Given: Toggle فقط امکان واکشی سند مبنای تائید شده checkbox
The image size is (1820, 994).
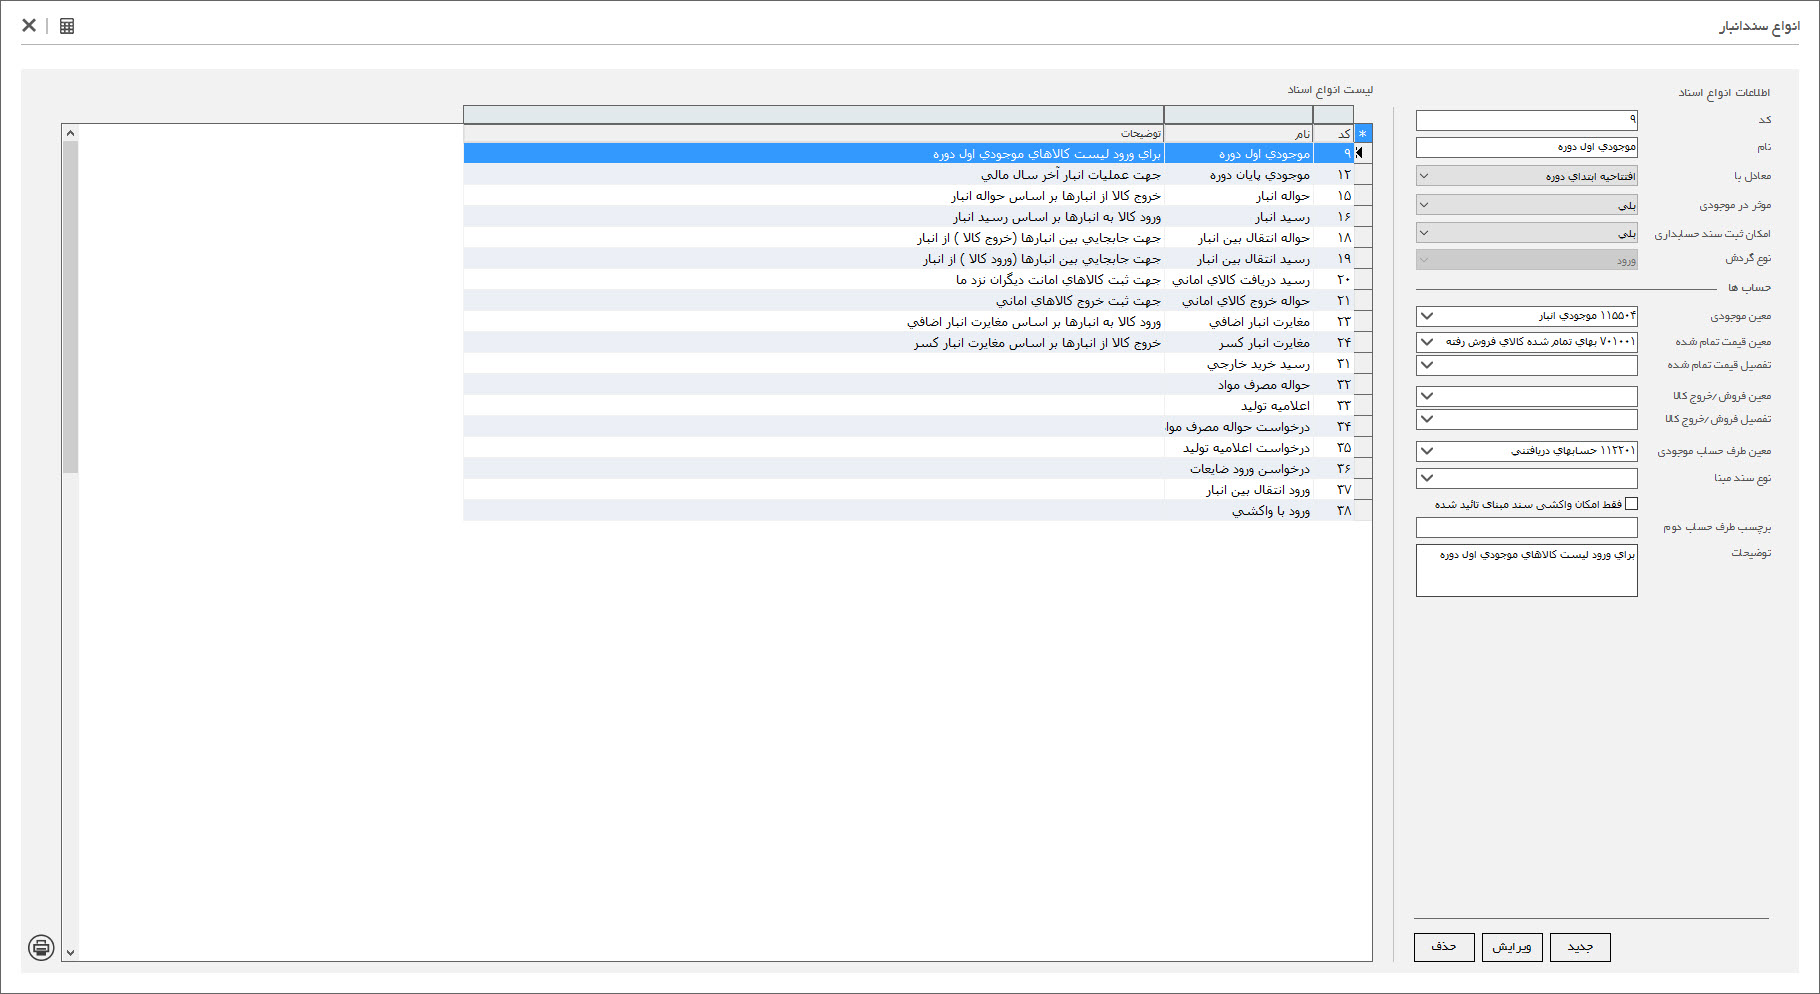Looking at the screenshot, I should click(1631, 504).
